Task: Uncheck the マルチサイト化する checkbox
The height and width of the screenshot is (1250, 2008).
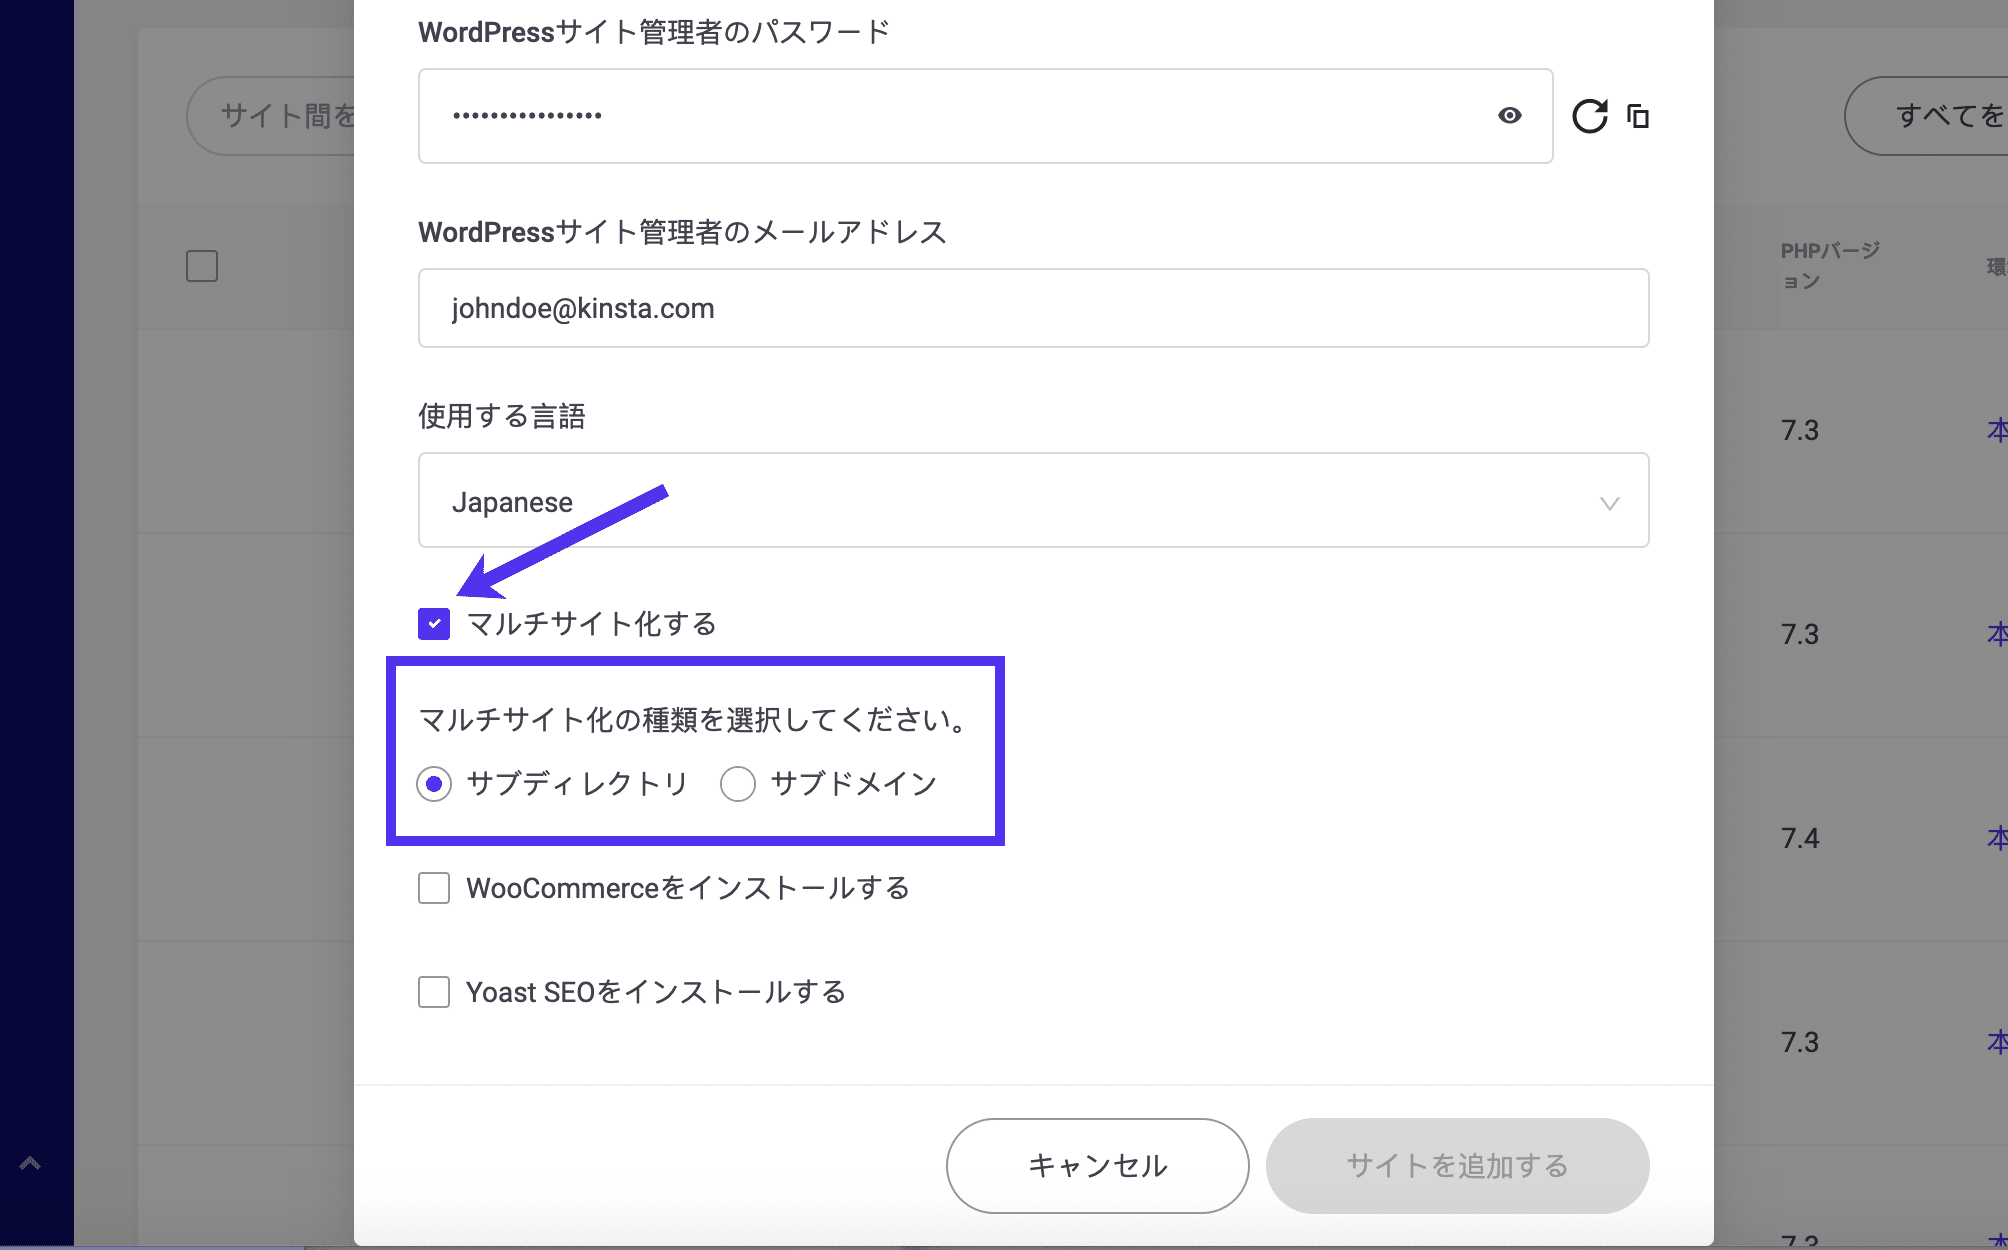Action: [x=433, y=623]
